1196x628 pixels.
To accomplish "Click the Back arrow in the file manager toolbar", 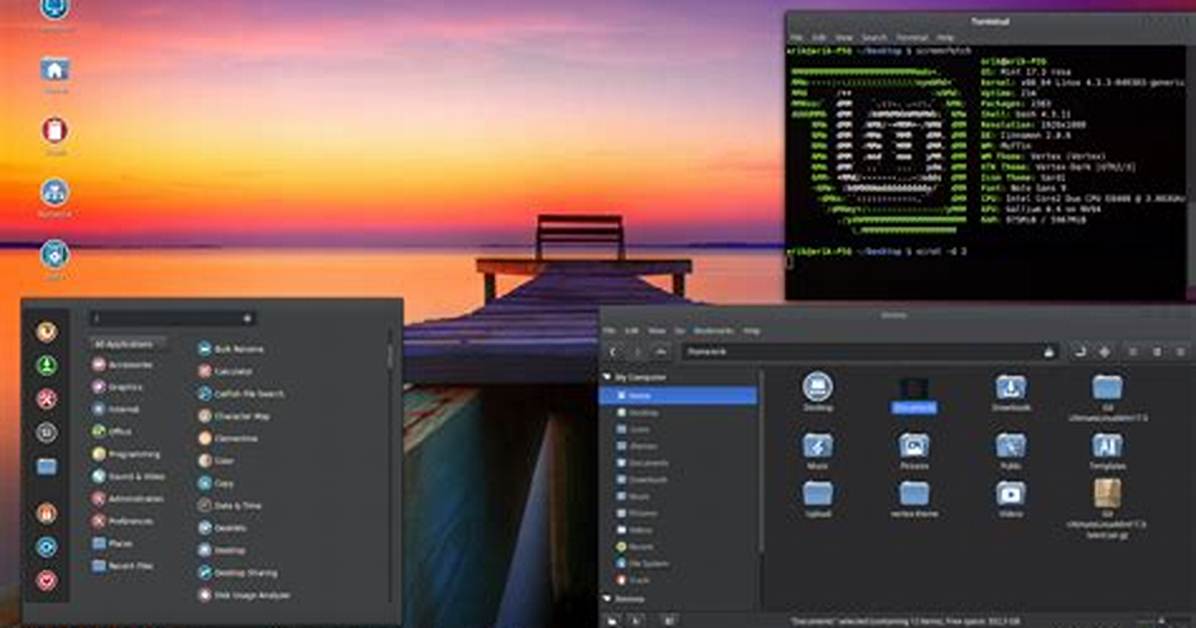I will coord(613,352).
